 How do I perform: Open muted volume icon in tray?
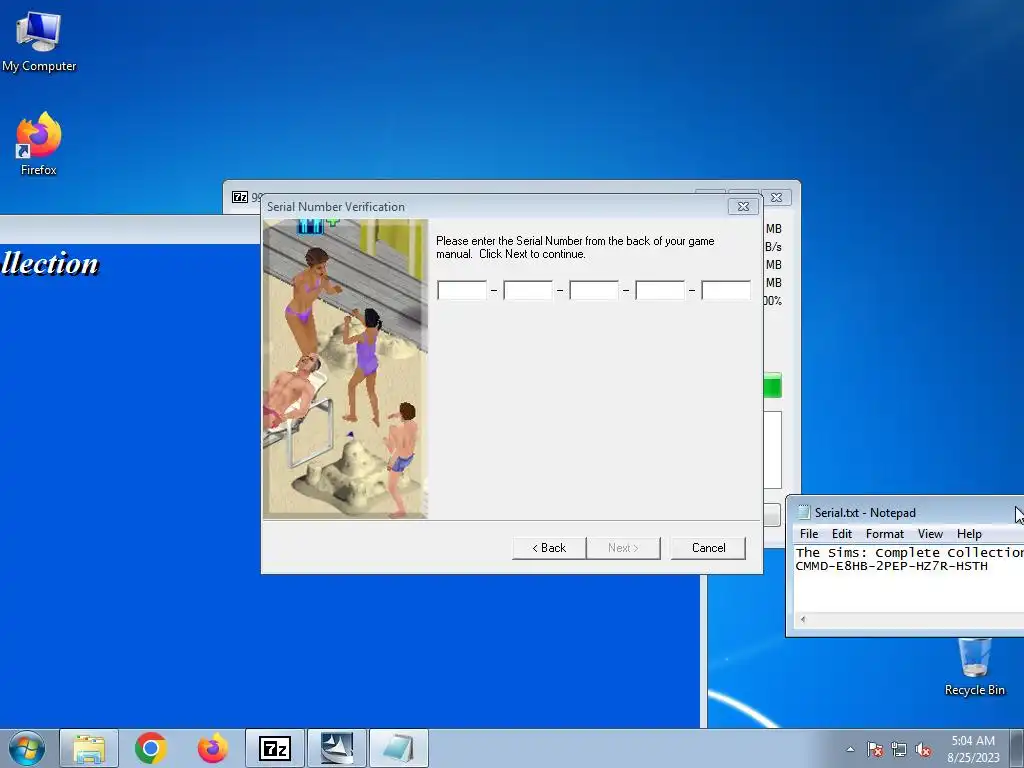pos(923,749)
